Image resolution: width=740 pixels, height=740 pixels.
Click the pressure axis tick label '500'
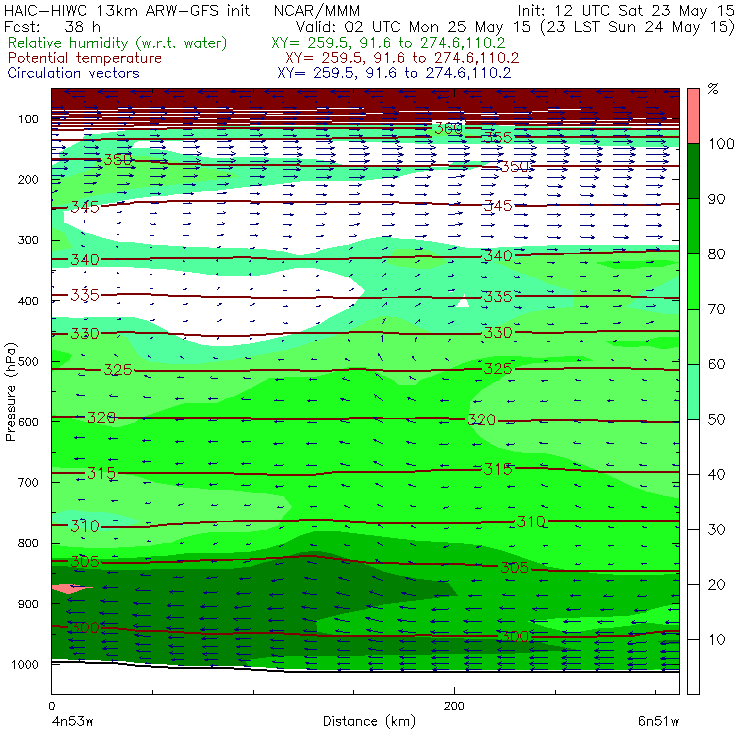coord(28,362)
